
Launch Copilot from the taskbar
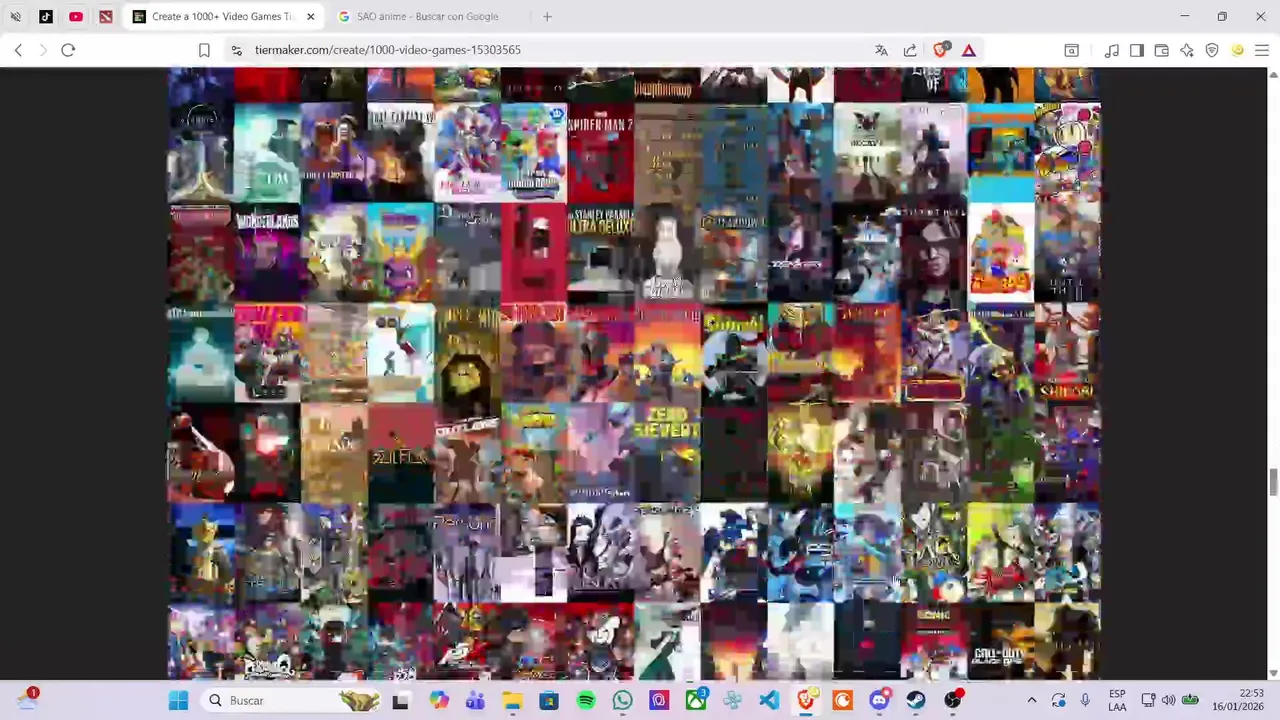point(439,700)
